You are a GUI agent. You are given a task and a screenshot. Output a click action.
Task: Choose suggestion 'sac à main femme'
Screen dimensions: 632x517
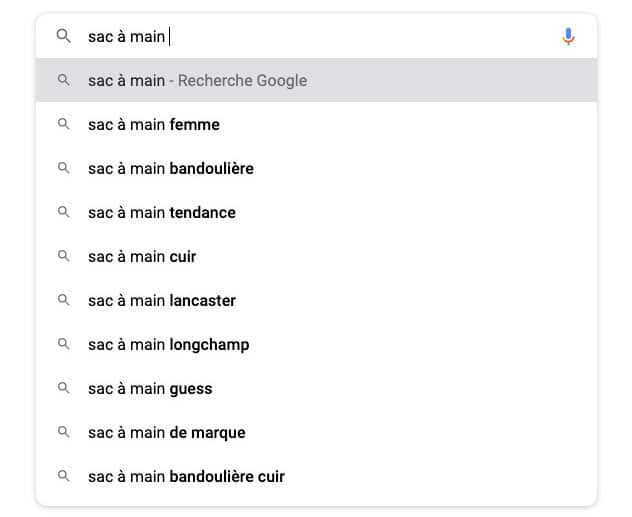point(316,125)
